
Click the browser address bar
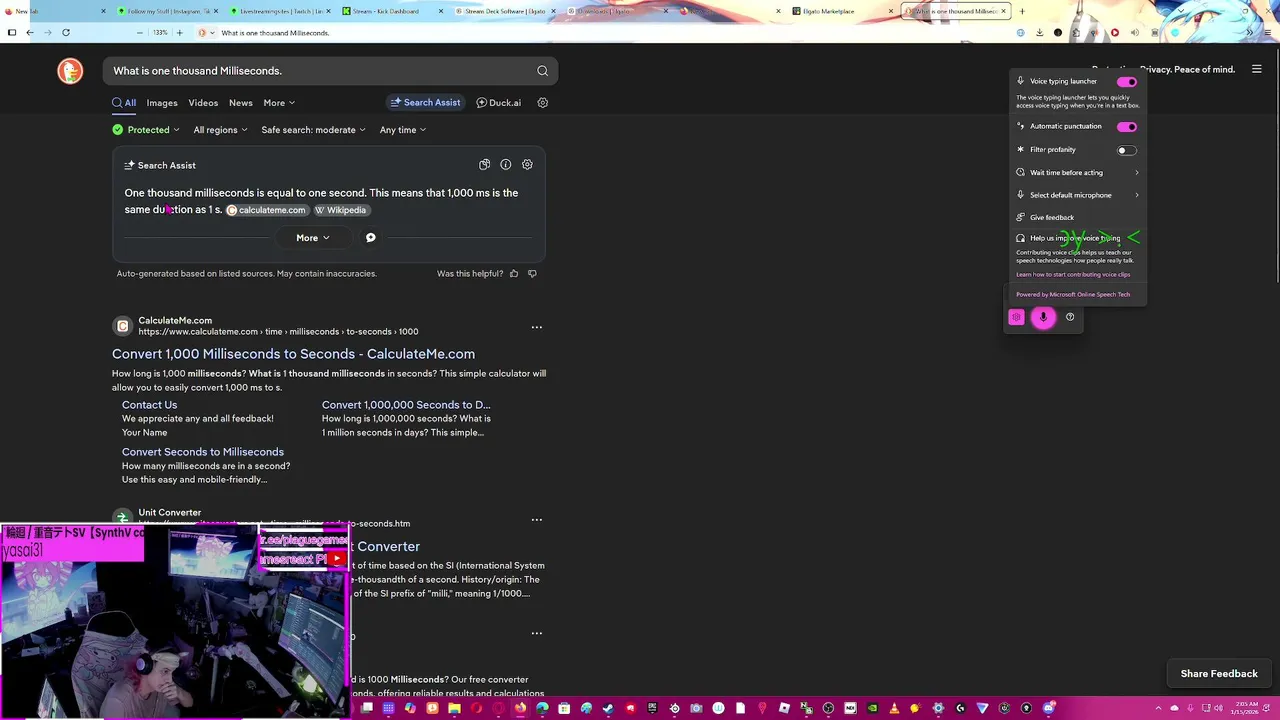coord(600,32)
